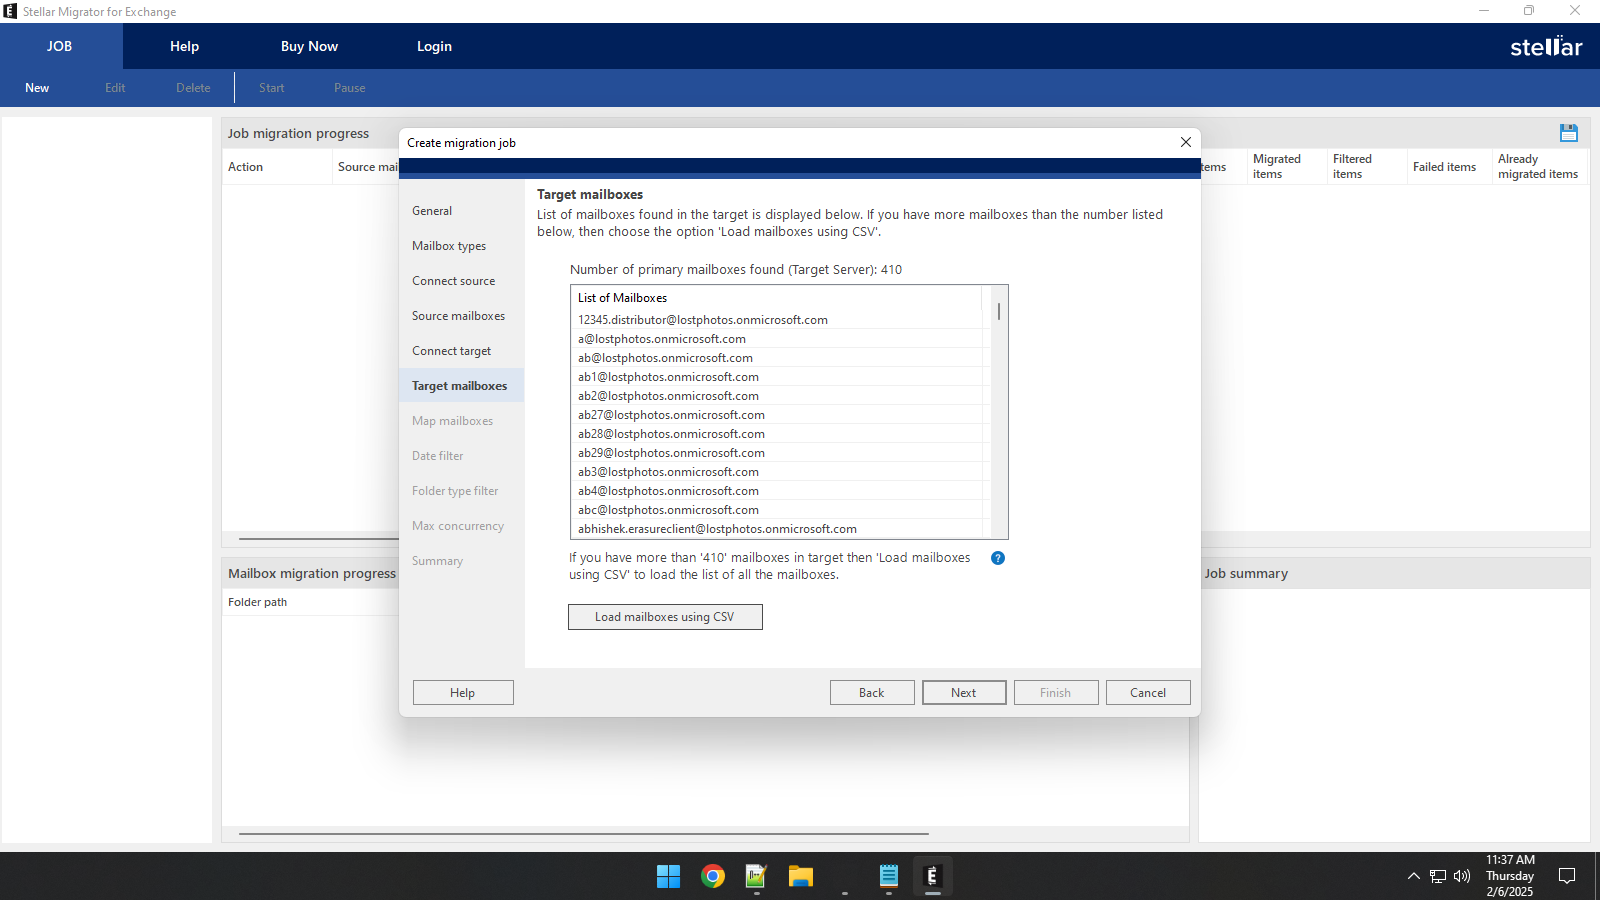The height and width of the screenshot is (900, 1600).
Task: Click Filtered items column header
Action: click(1366, 167)
